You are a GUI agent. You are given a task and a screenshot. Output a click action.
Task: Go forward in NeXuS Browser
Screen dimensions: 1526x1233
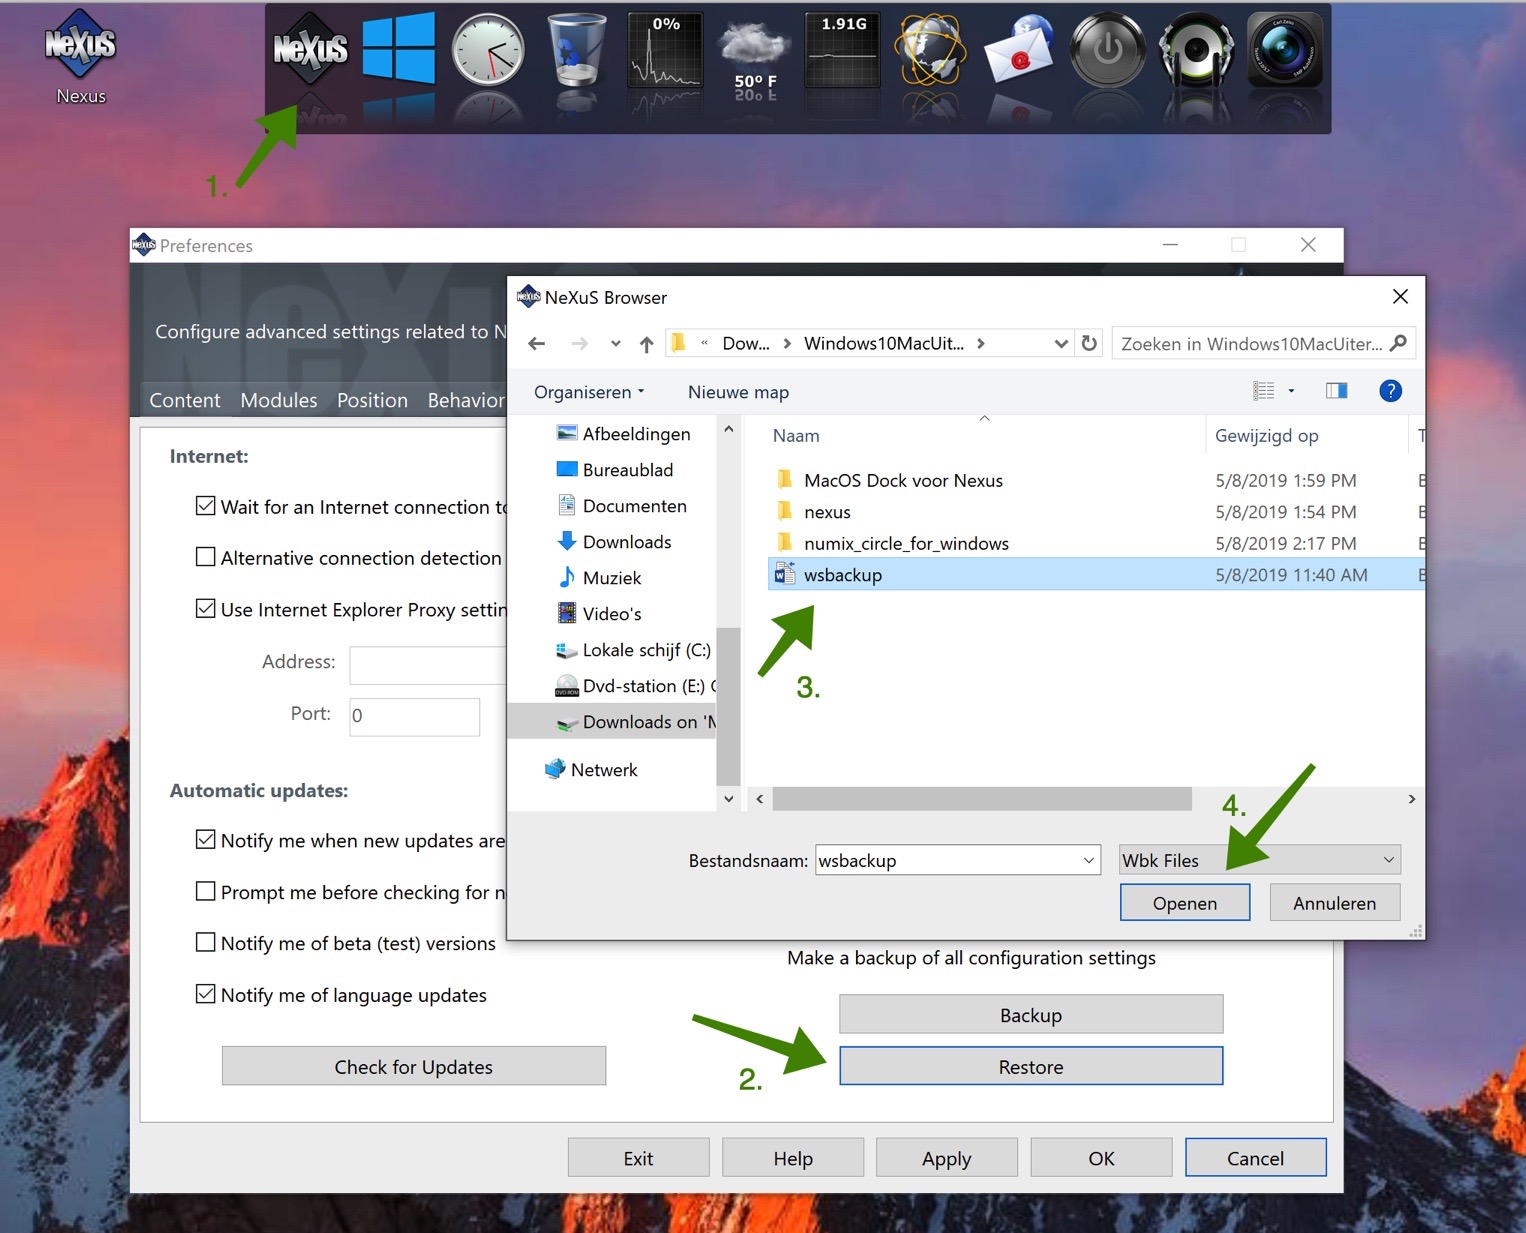(x=579, y=344)
